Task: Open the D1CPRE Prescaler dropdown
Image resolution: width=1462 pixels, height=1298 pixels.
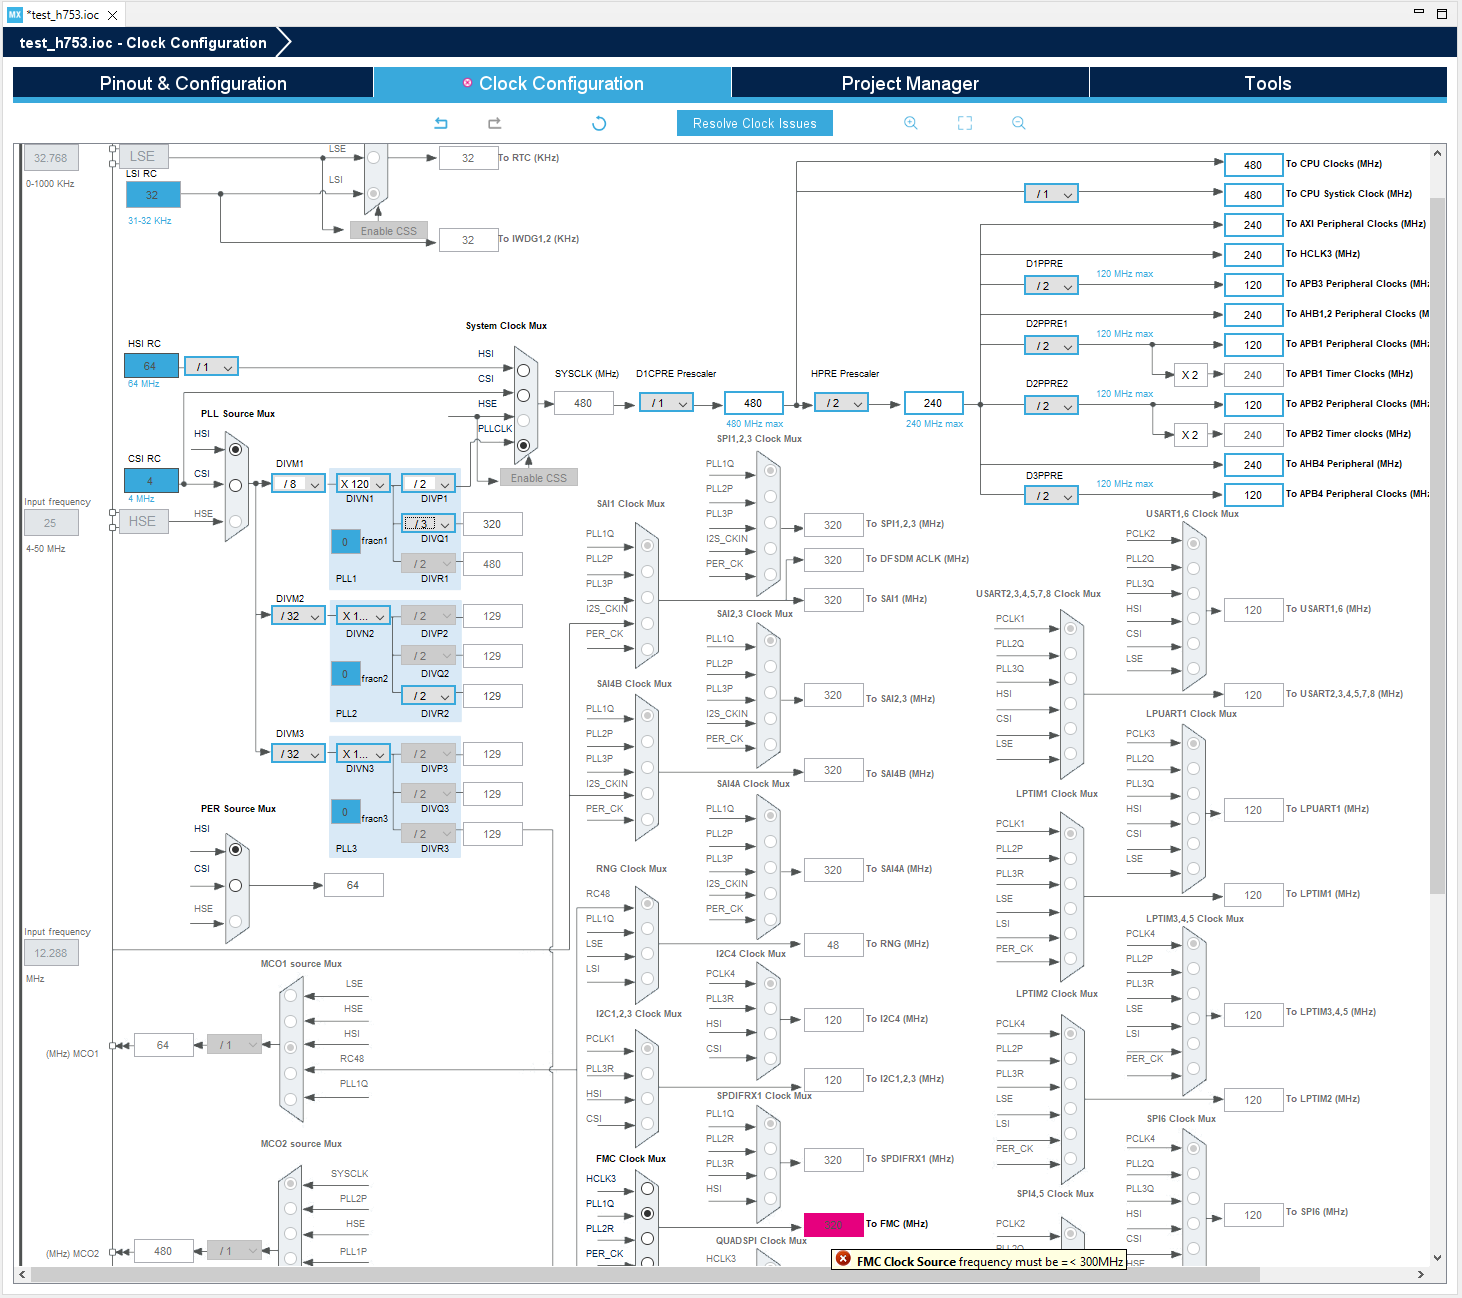Action: point(666,402)
